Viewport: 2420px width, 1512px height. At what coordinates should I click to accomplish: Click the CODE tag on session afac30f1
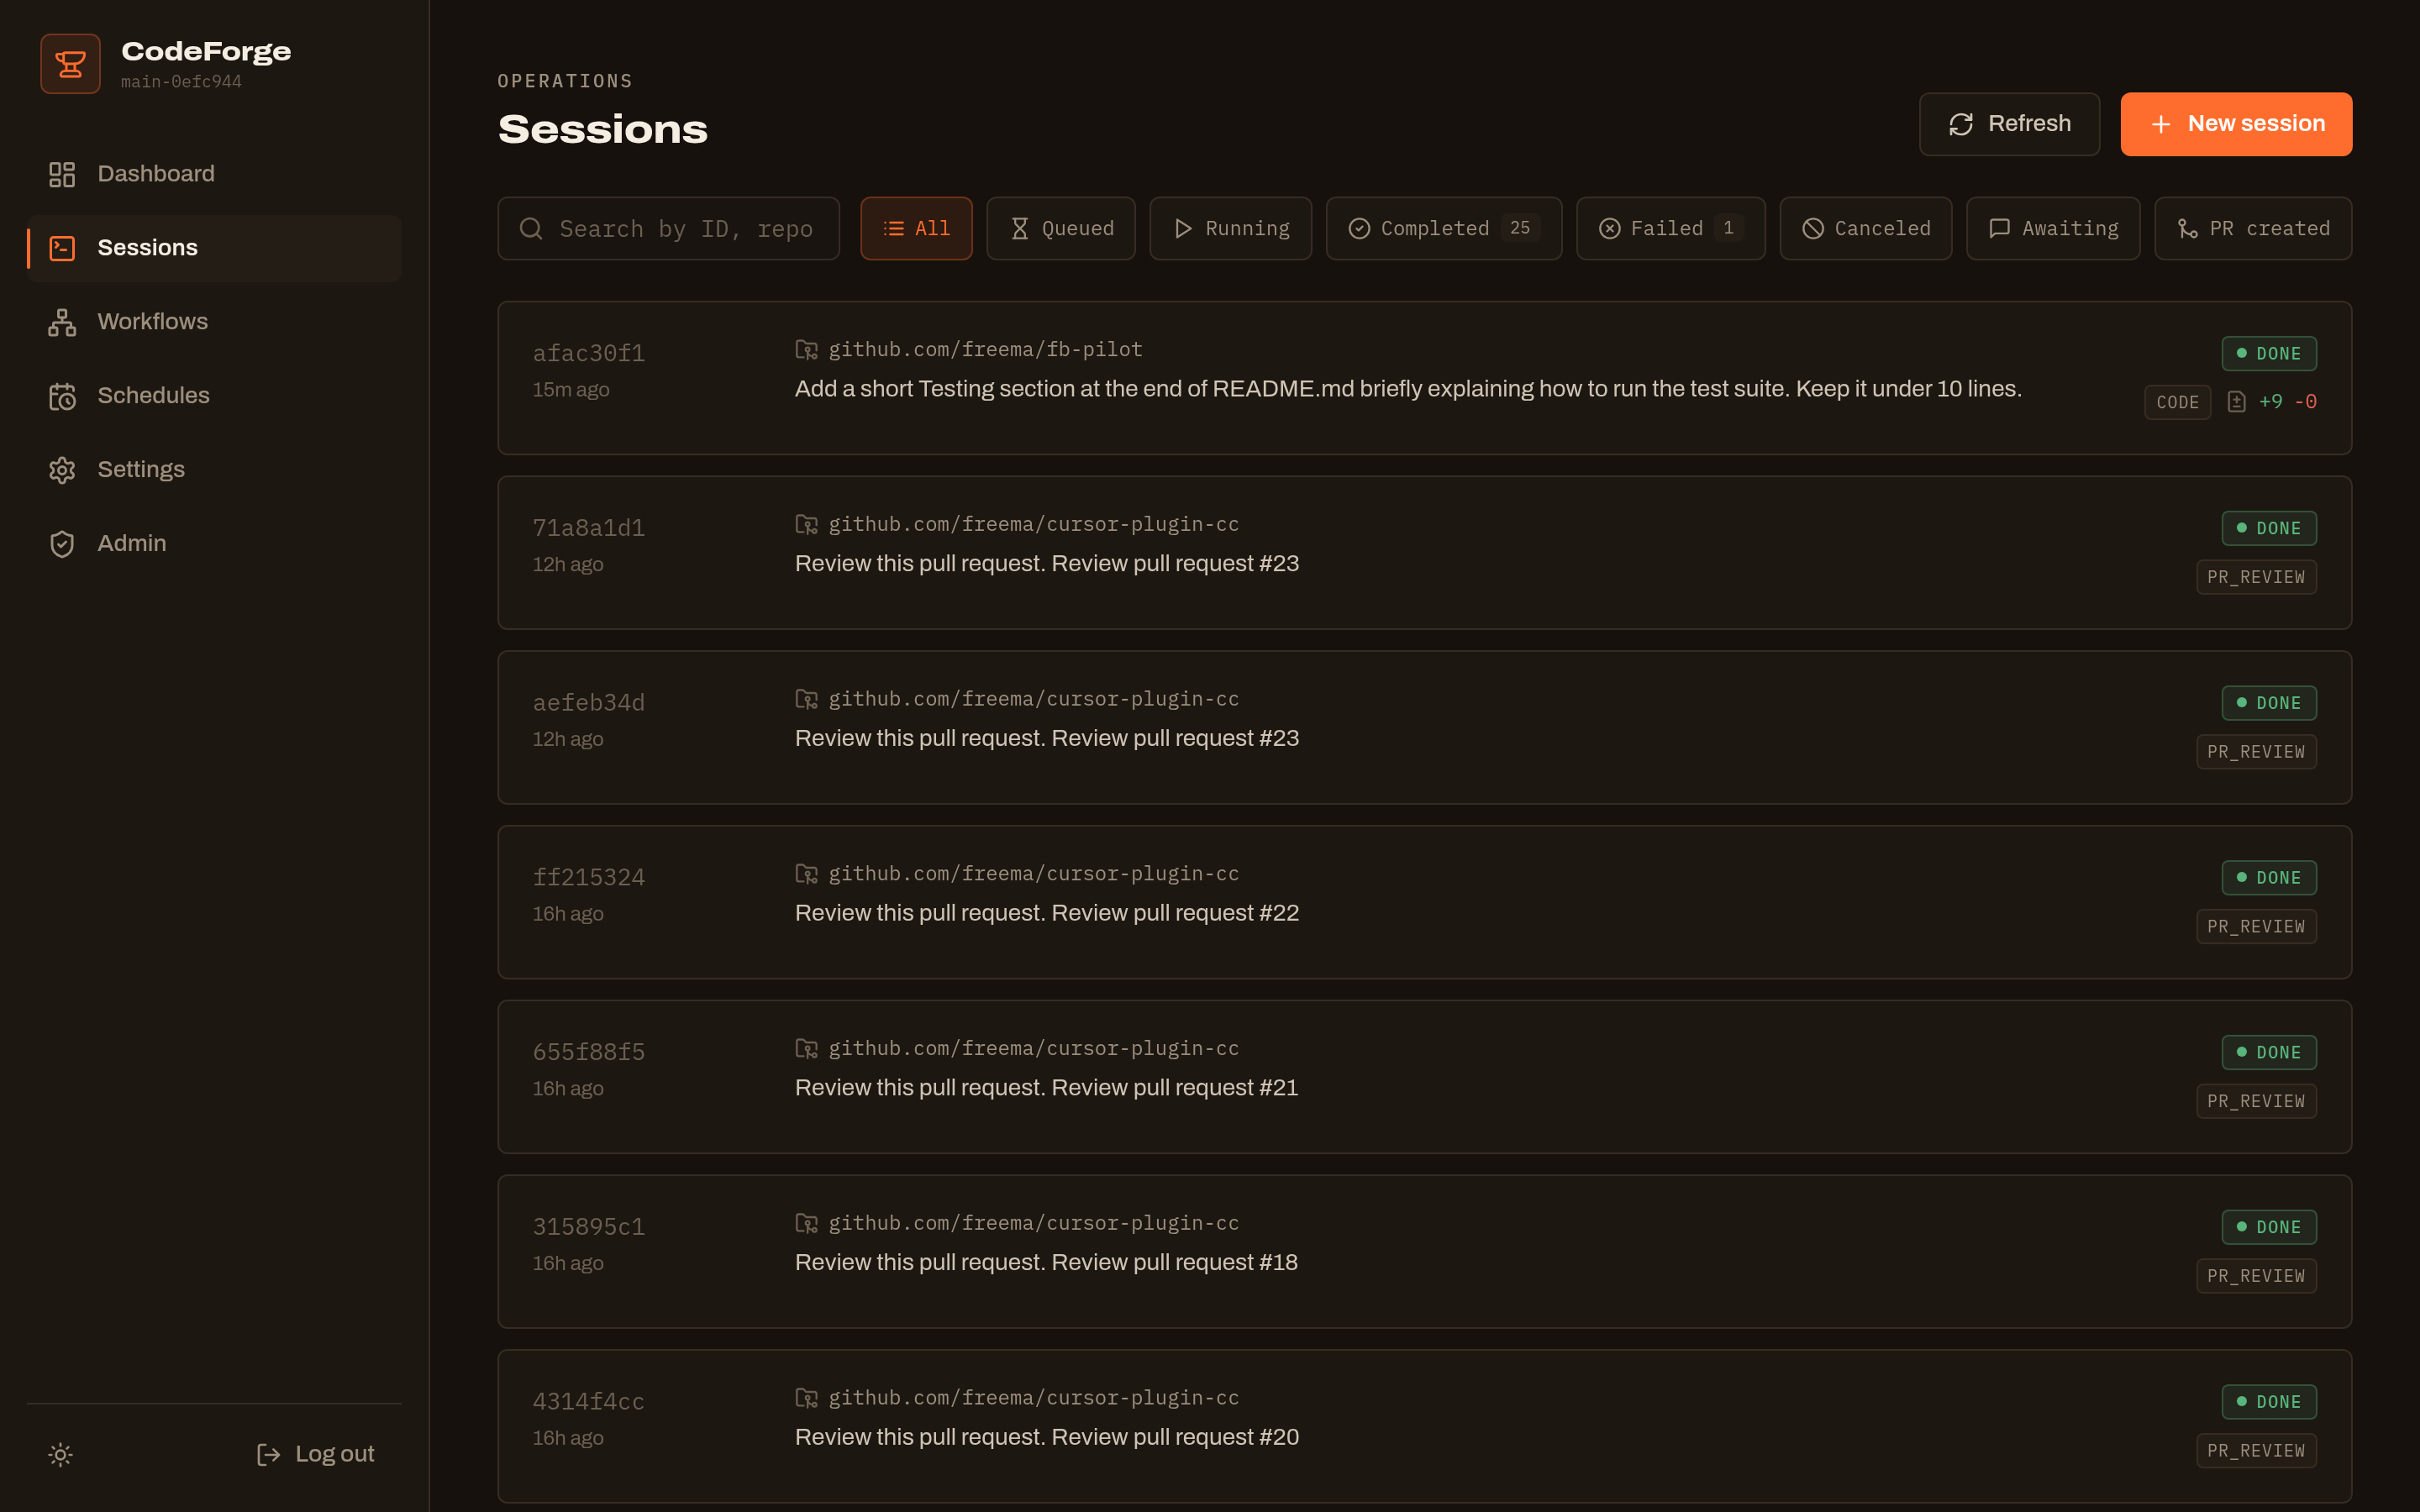pos(2177,402)
